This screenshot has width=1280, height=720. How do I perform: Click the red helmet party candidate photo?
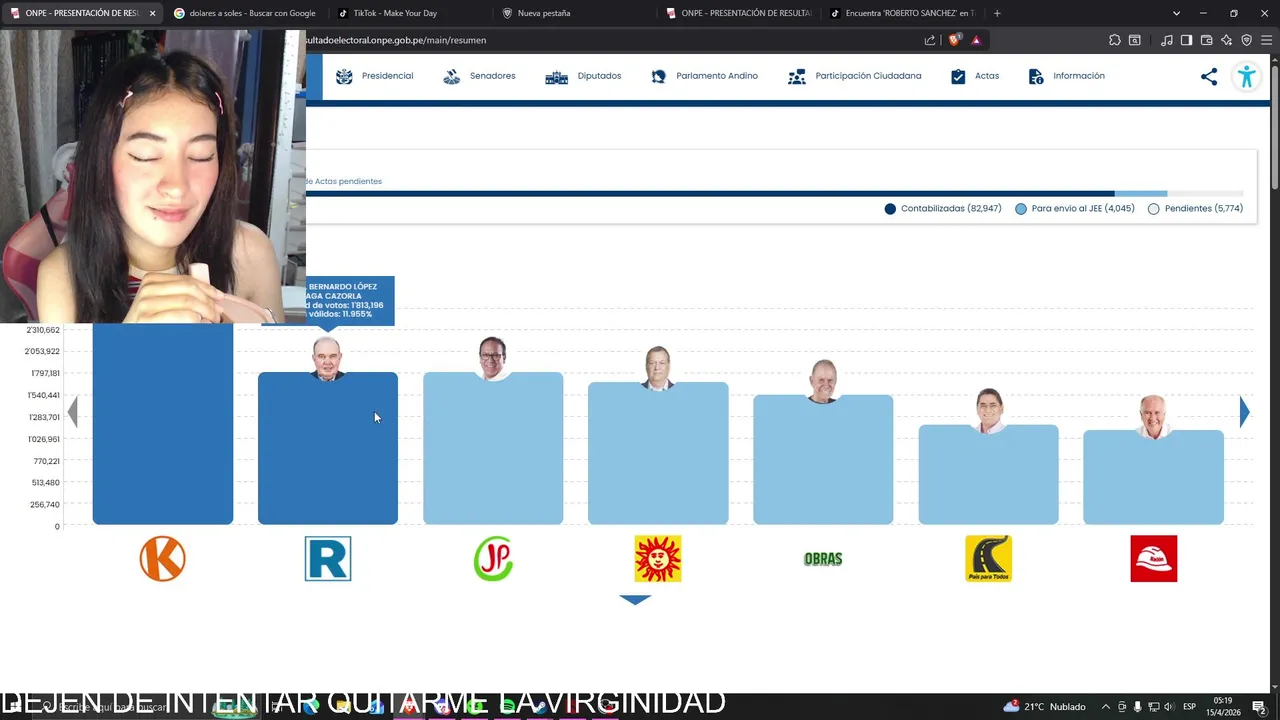click(1153, 417)
